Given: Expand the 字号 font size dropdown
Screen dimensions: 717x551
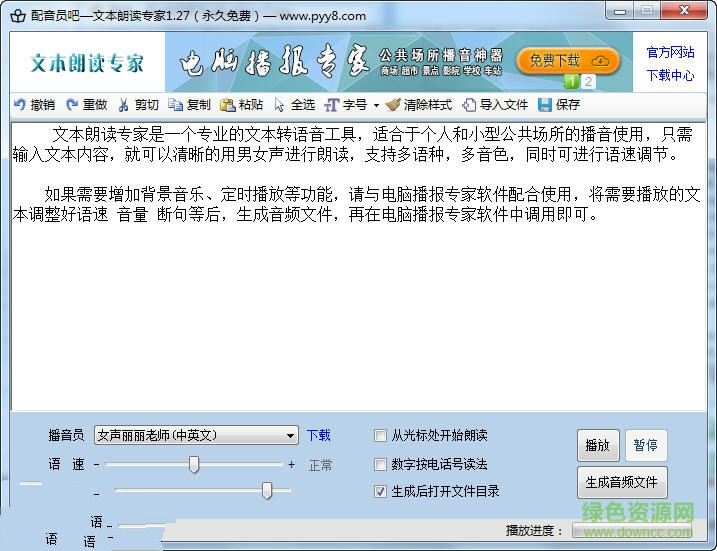Looking at the screenshot, I should point(376,105).
